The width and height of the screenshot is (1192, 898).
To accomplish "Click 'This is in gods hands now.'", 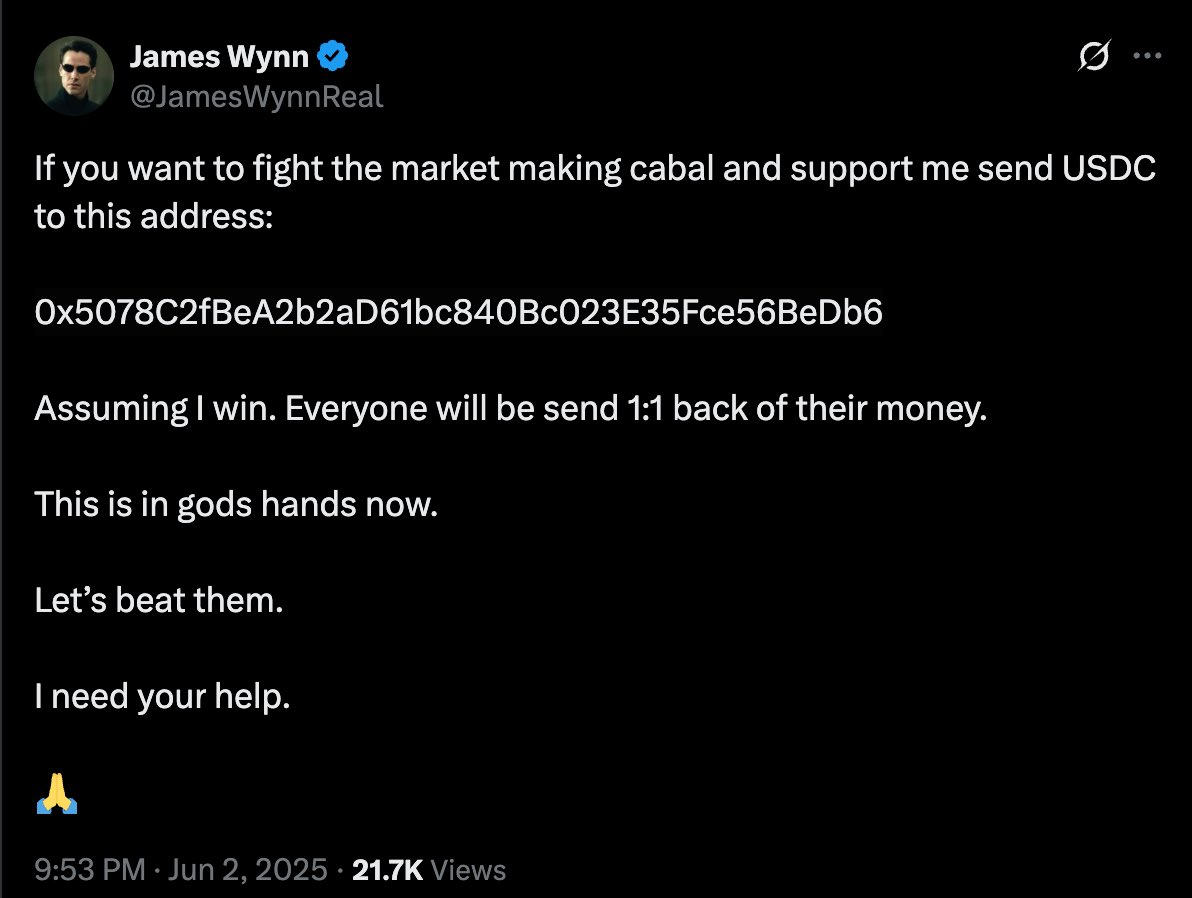I will 236,504.
